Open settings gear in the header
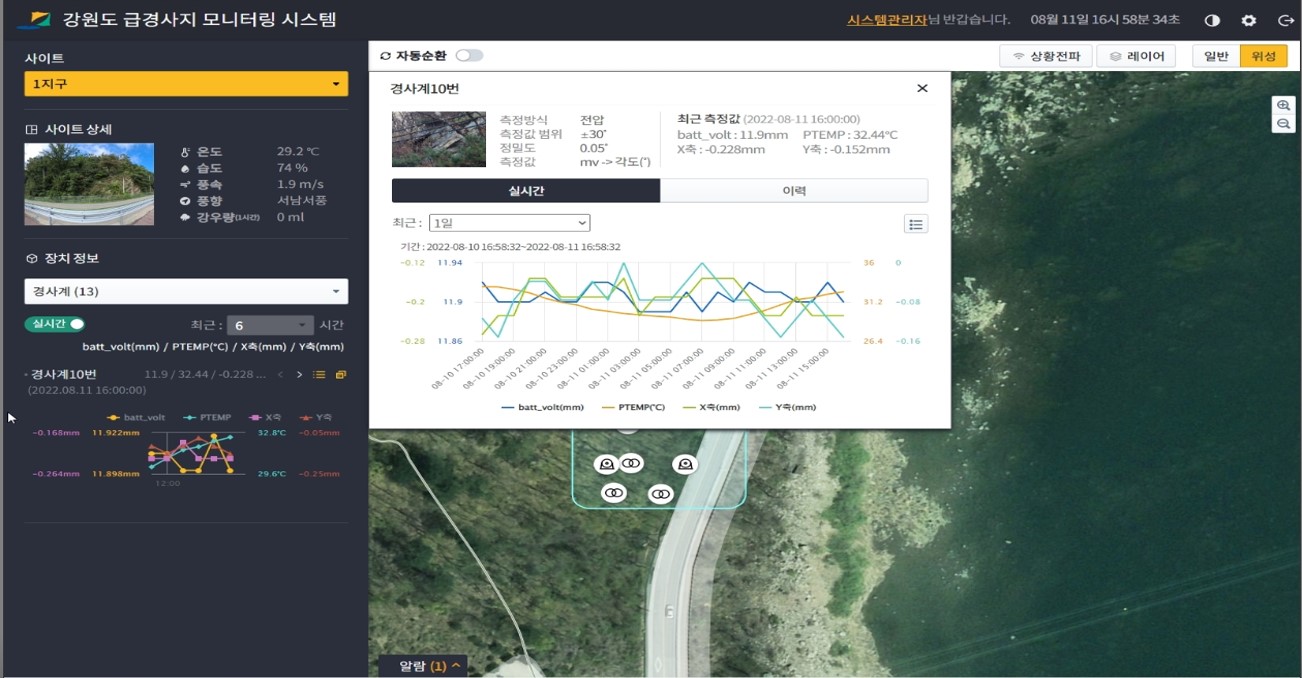The width and height of the screenshot is (1302, 678). [1249, 20]
